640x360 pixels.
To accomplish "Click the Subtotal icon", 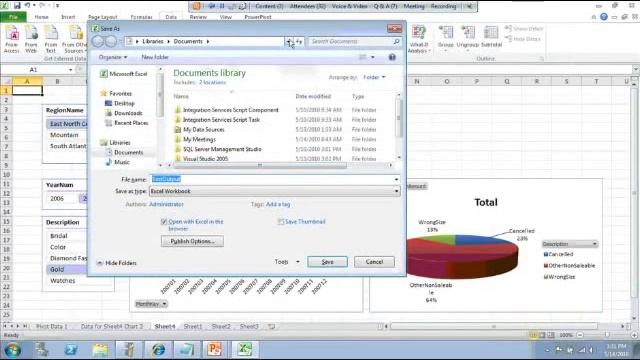I will 491,37.
